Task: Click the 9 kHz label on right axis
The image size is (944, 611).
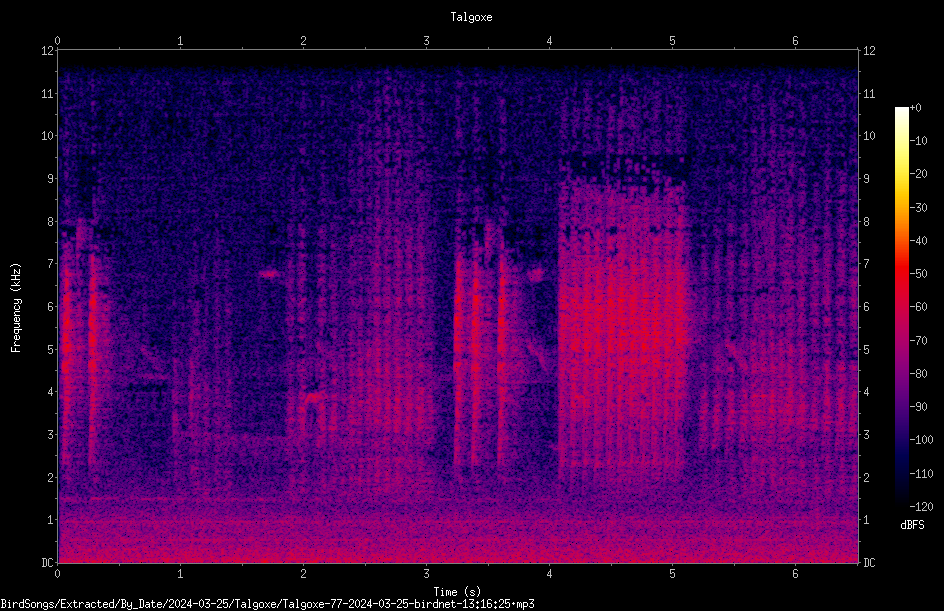Action: [x=867, y=178]
